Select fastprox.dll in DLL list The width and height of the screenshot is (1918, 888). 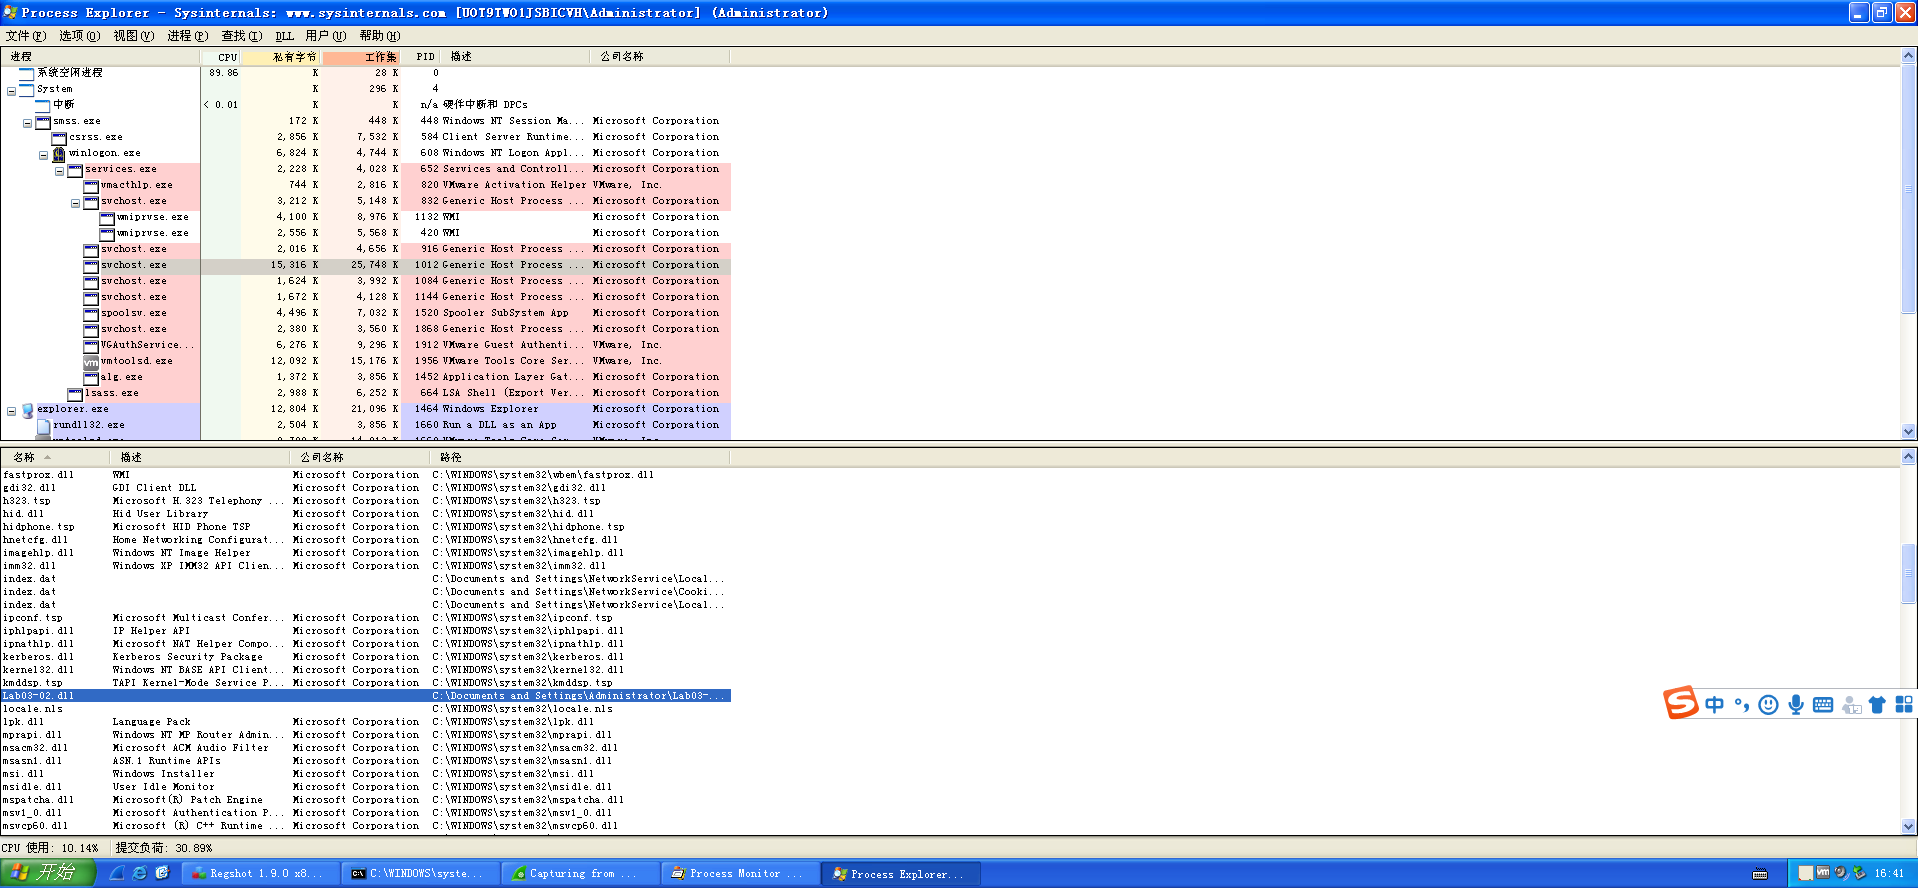[366, 475]
